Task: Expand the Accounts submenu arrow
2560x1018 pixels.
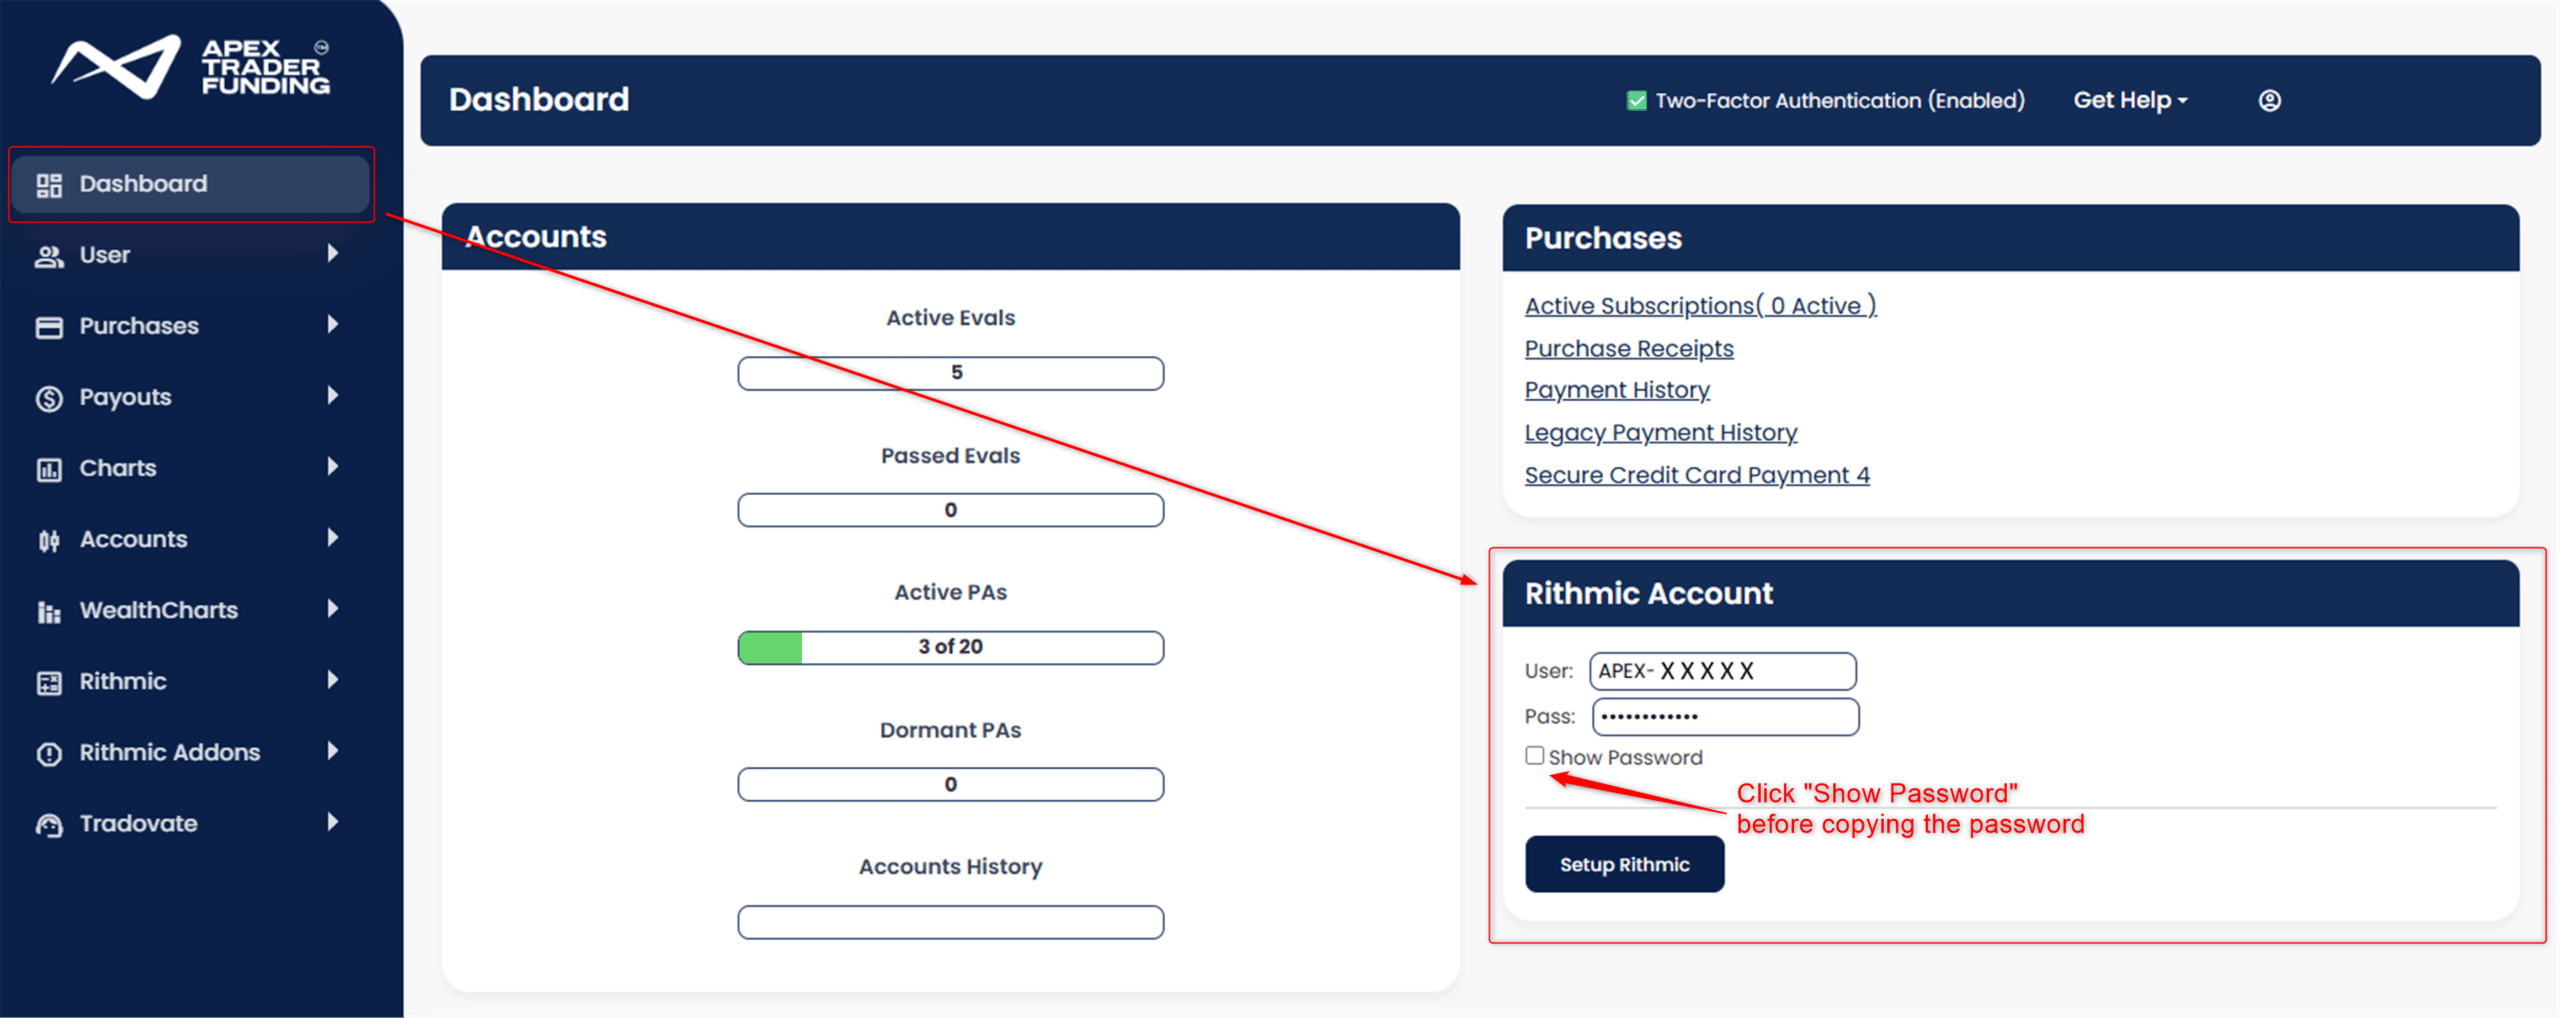Action: (333, 537)
